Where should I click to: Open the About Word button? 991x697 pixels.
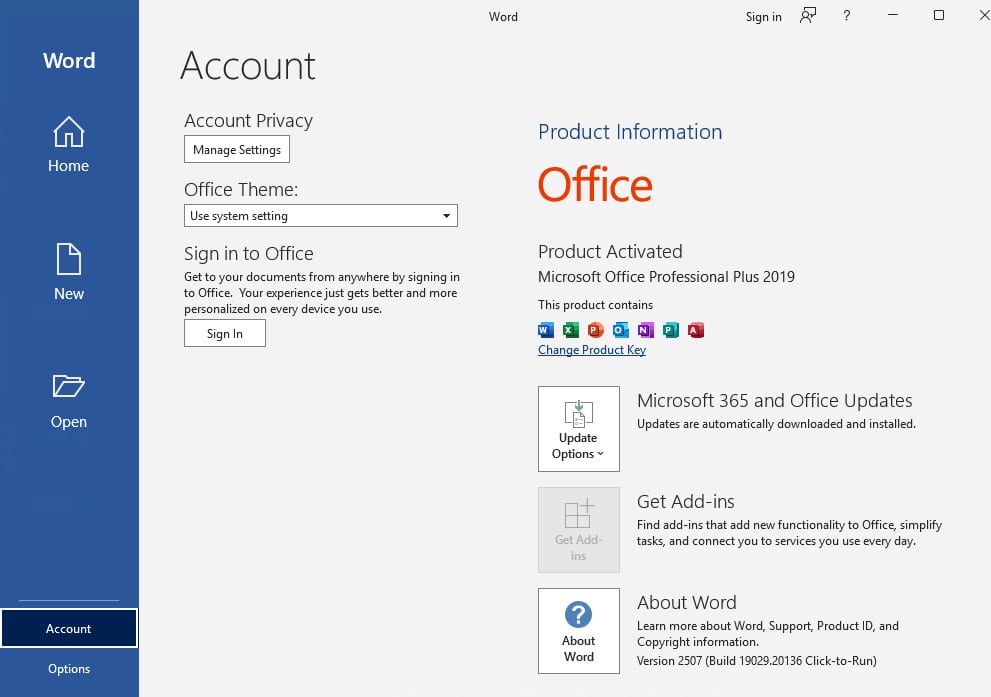point(578,631)
